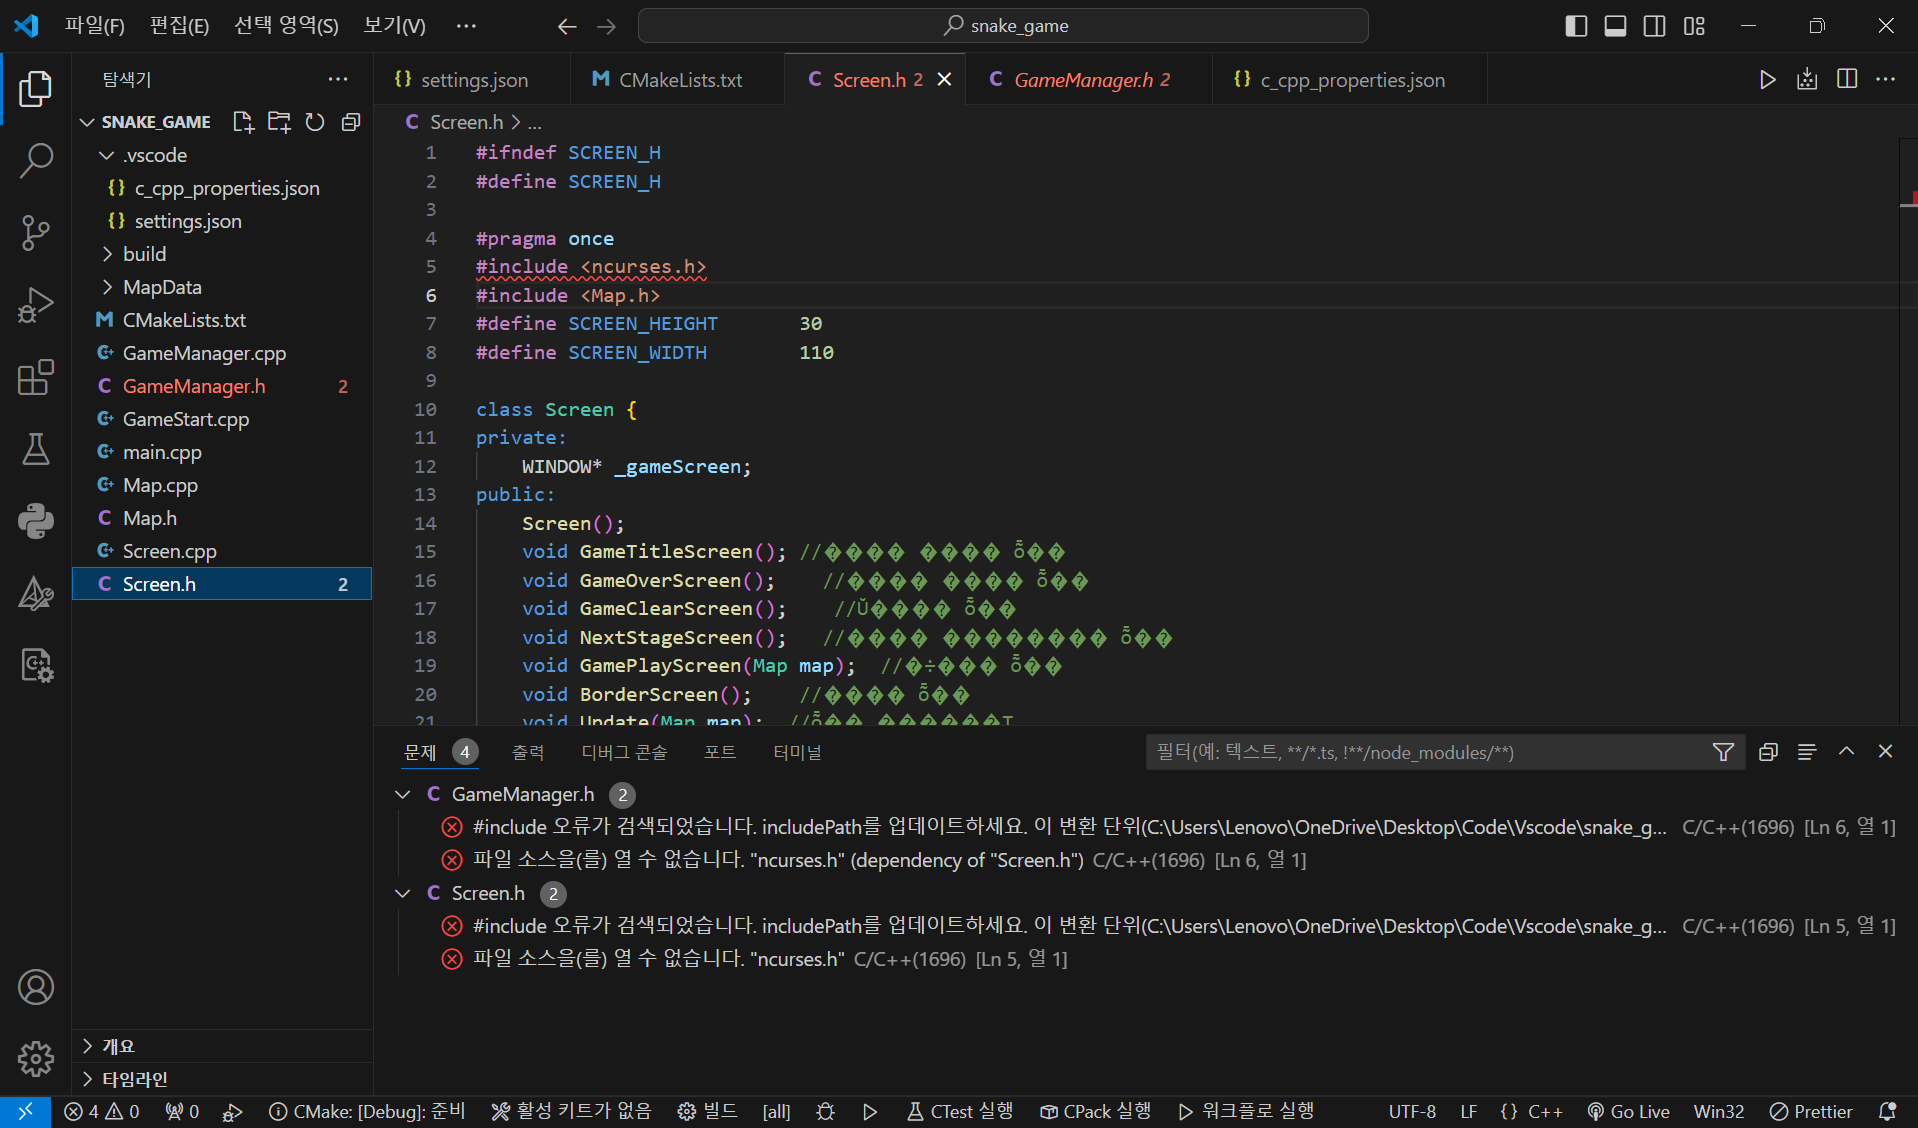Switch to the 터미널 panel tab
Viewport: 1918px width, 1128px height.
[797, 752]
